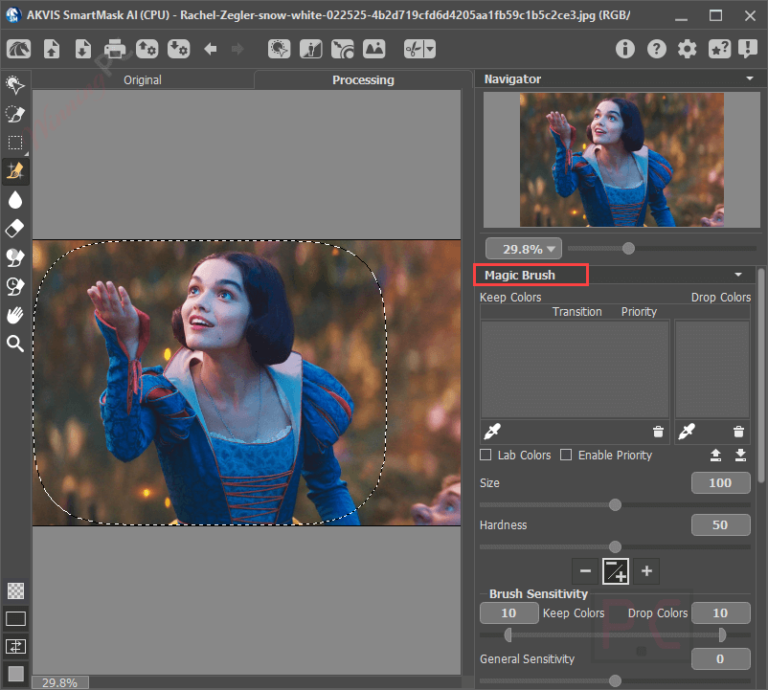
Task: Select the History Brush tool
Action: [x=15, y=286]
